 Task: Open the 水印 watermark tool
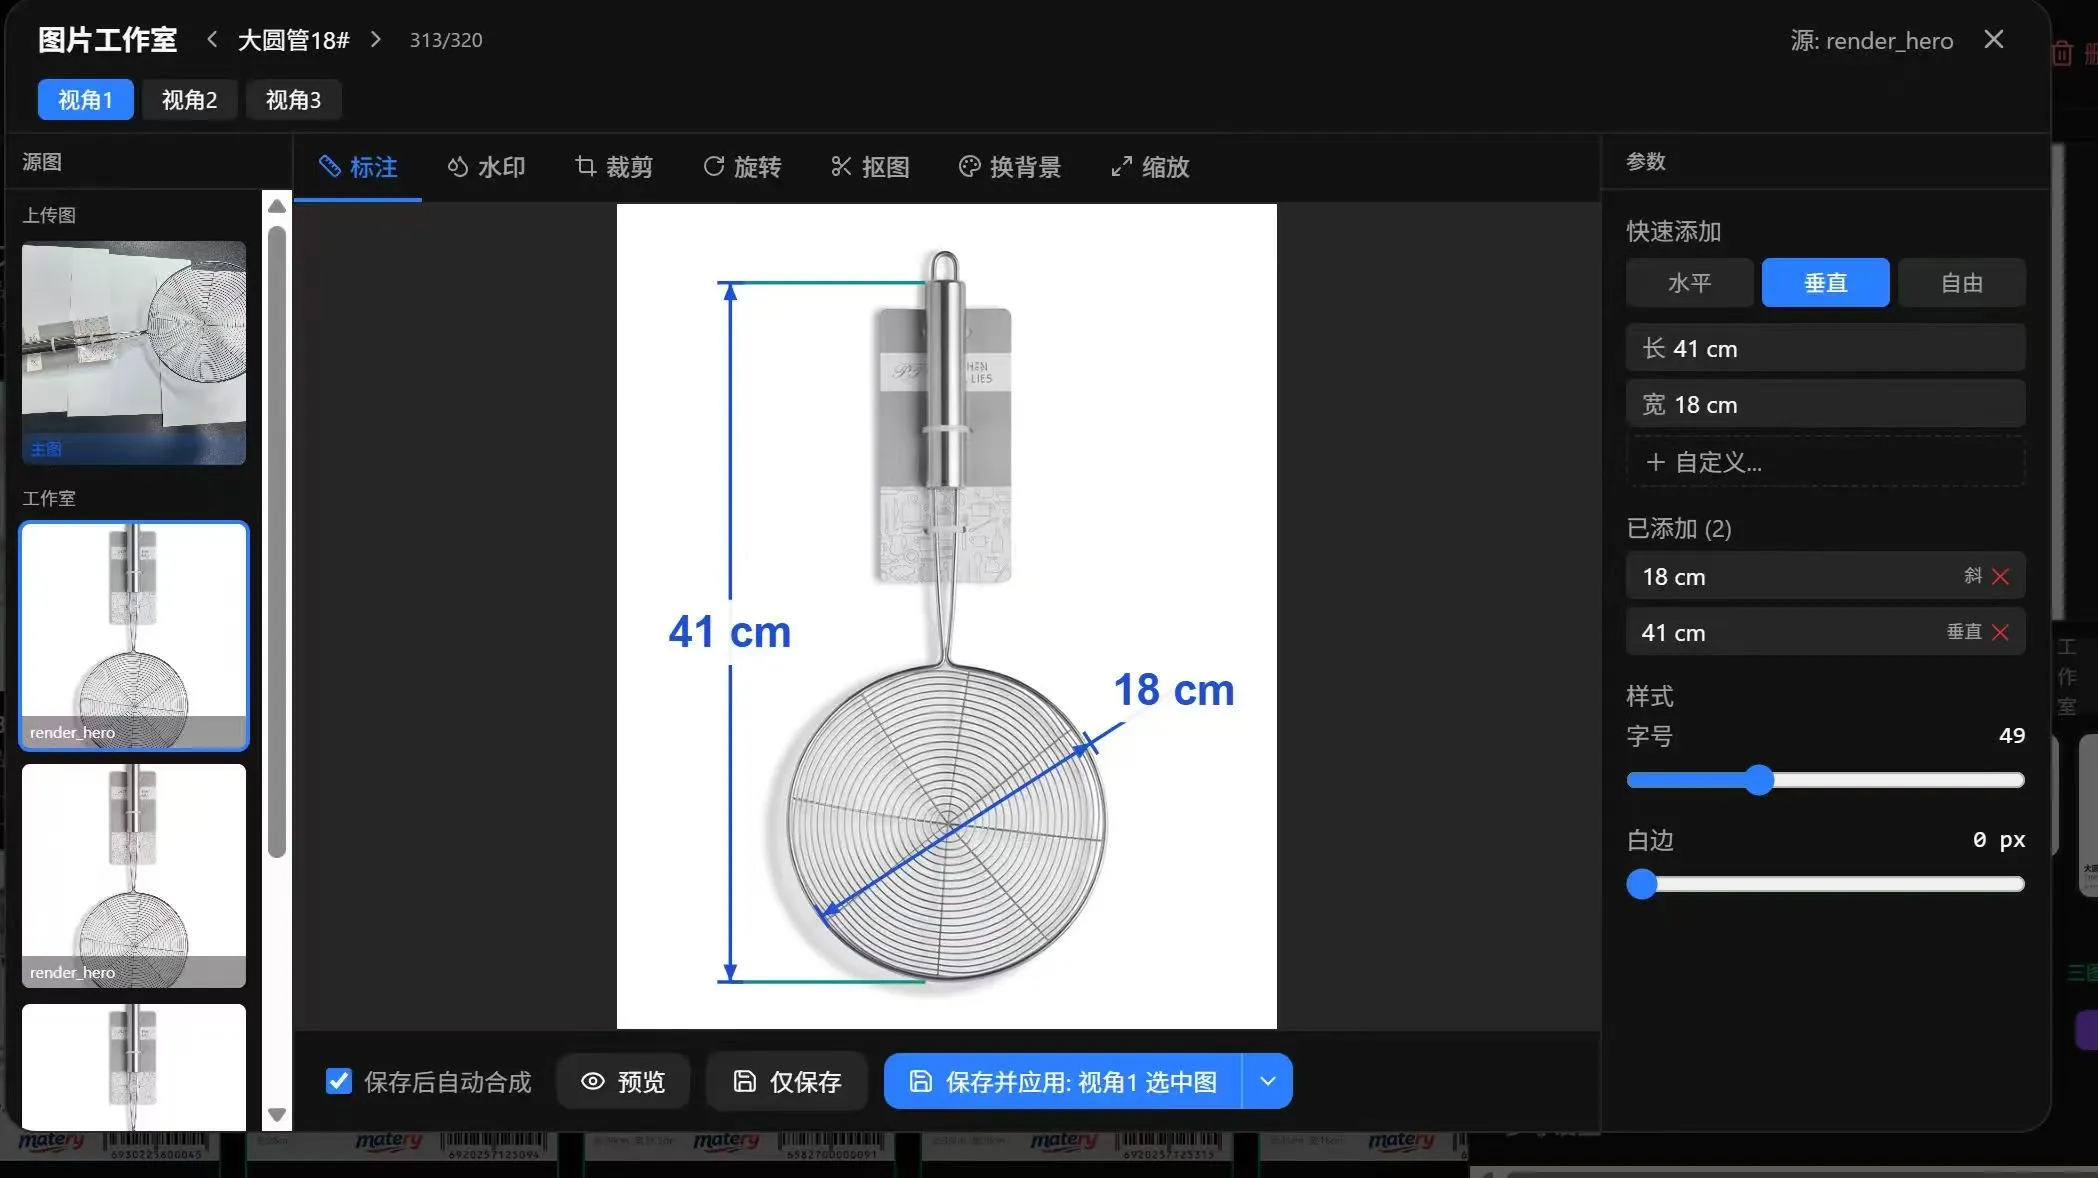coord(486,167)
